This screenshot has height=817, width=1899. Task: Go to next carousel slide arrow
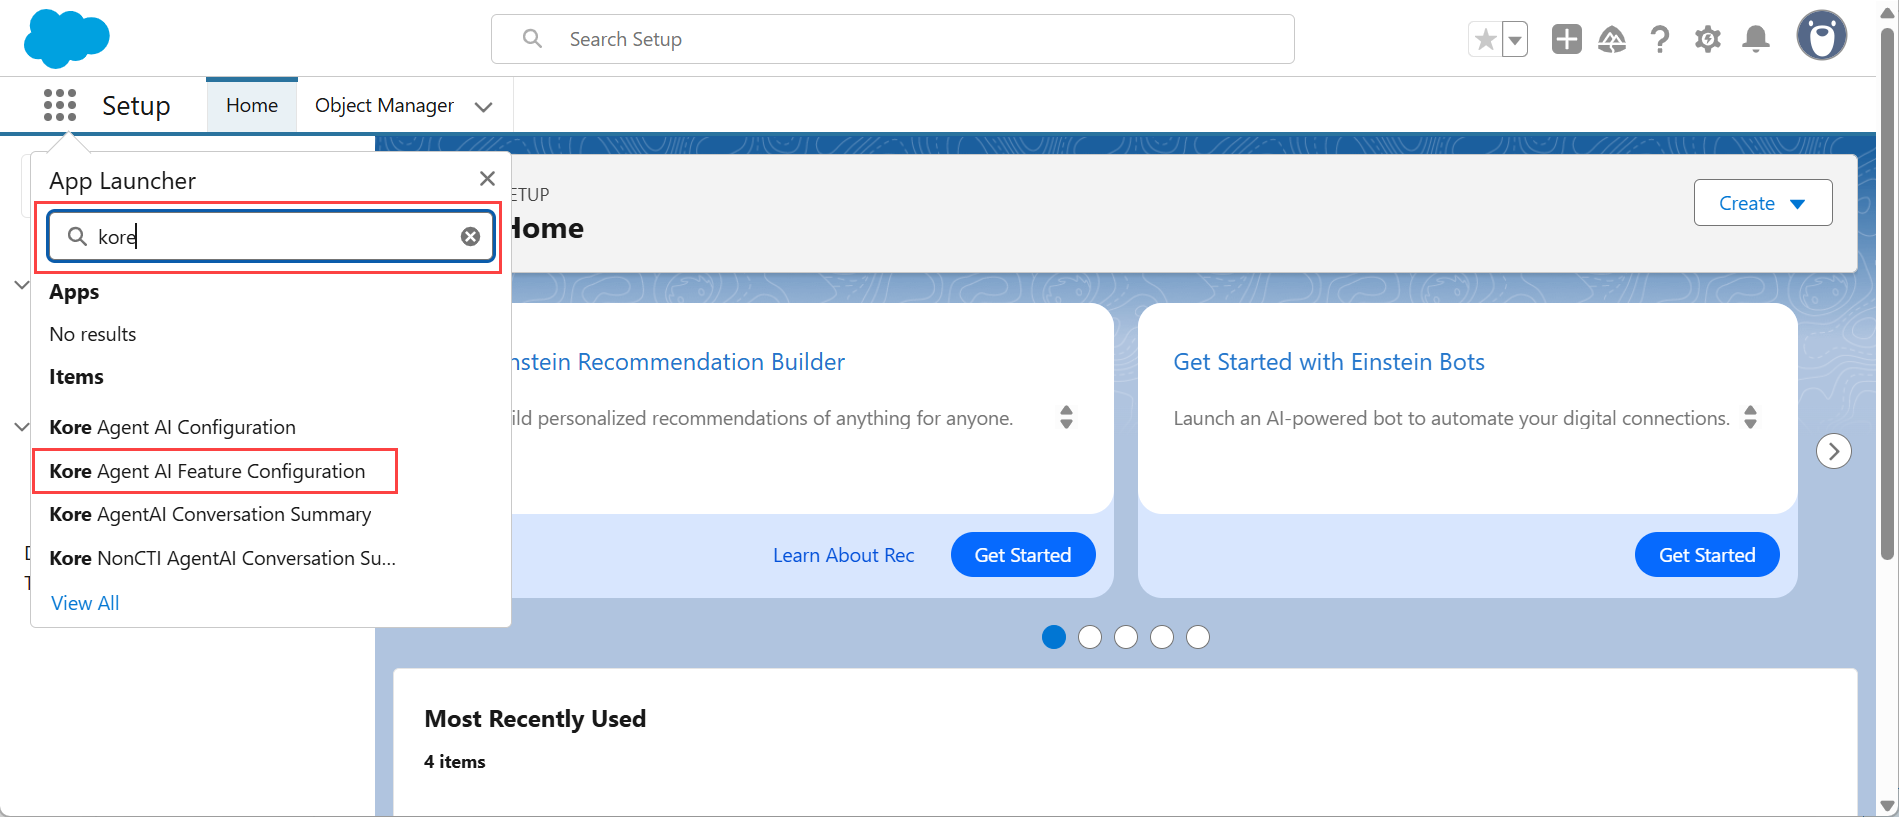tap(1833, 451)
